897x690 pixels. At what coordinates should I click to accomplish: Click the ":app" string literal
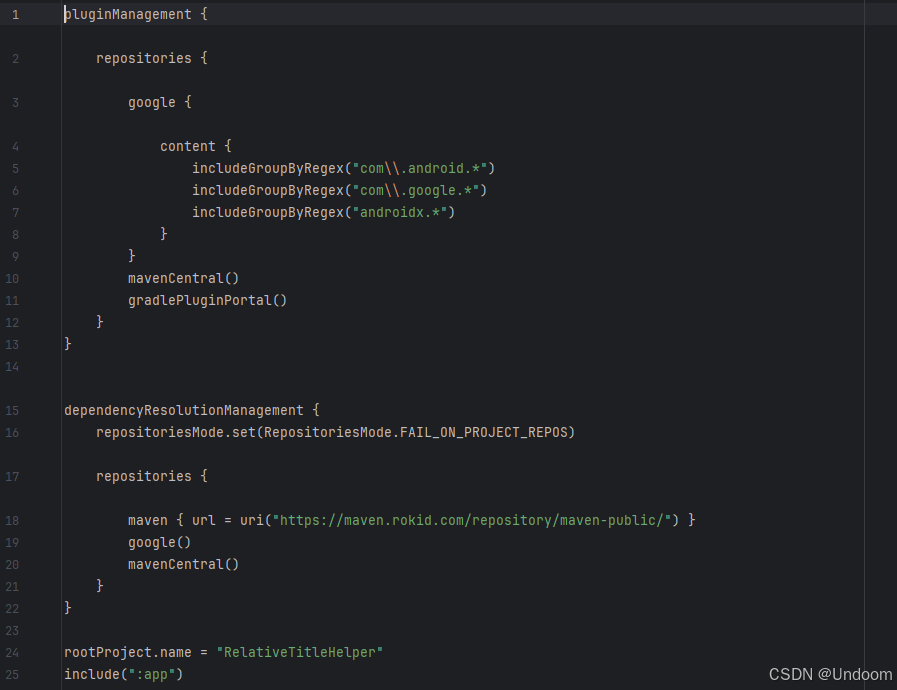pyautogui.click(x=152, y=675)
